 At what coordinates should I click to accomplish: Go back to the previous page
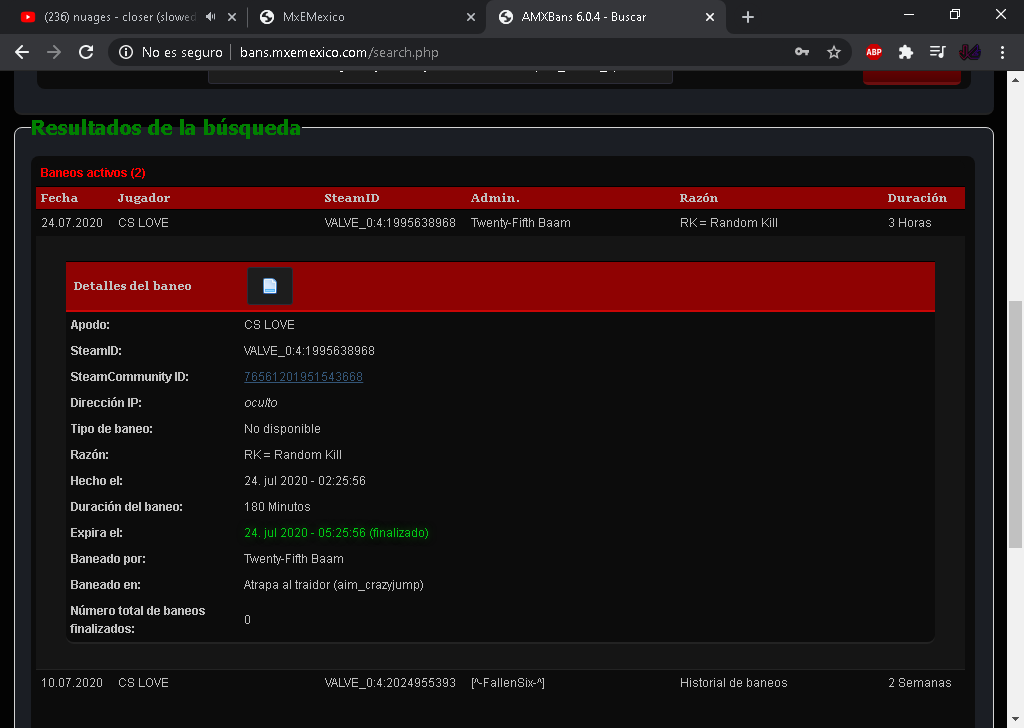pyautogui.click(x=22, y=52)
